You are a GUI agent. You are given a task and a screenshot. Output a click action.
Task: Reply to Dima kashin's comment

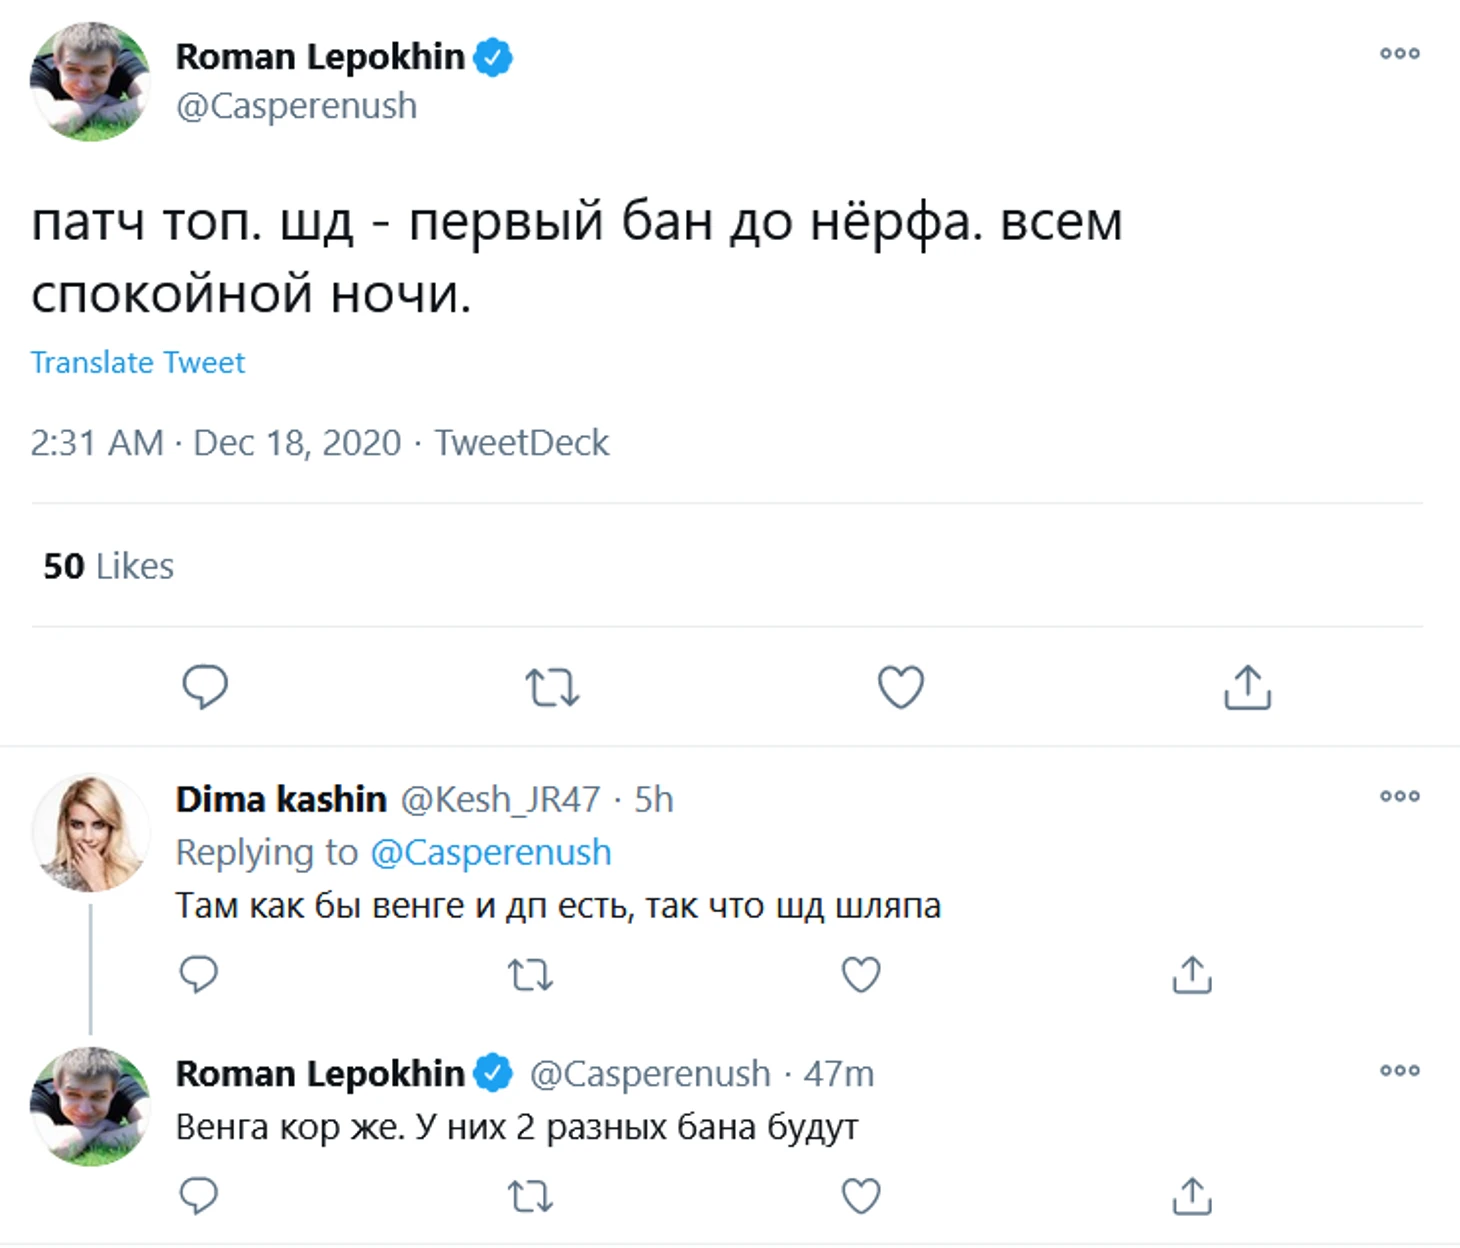pos(198,974)
